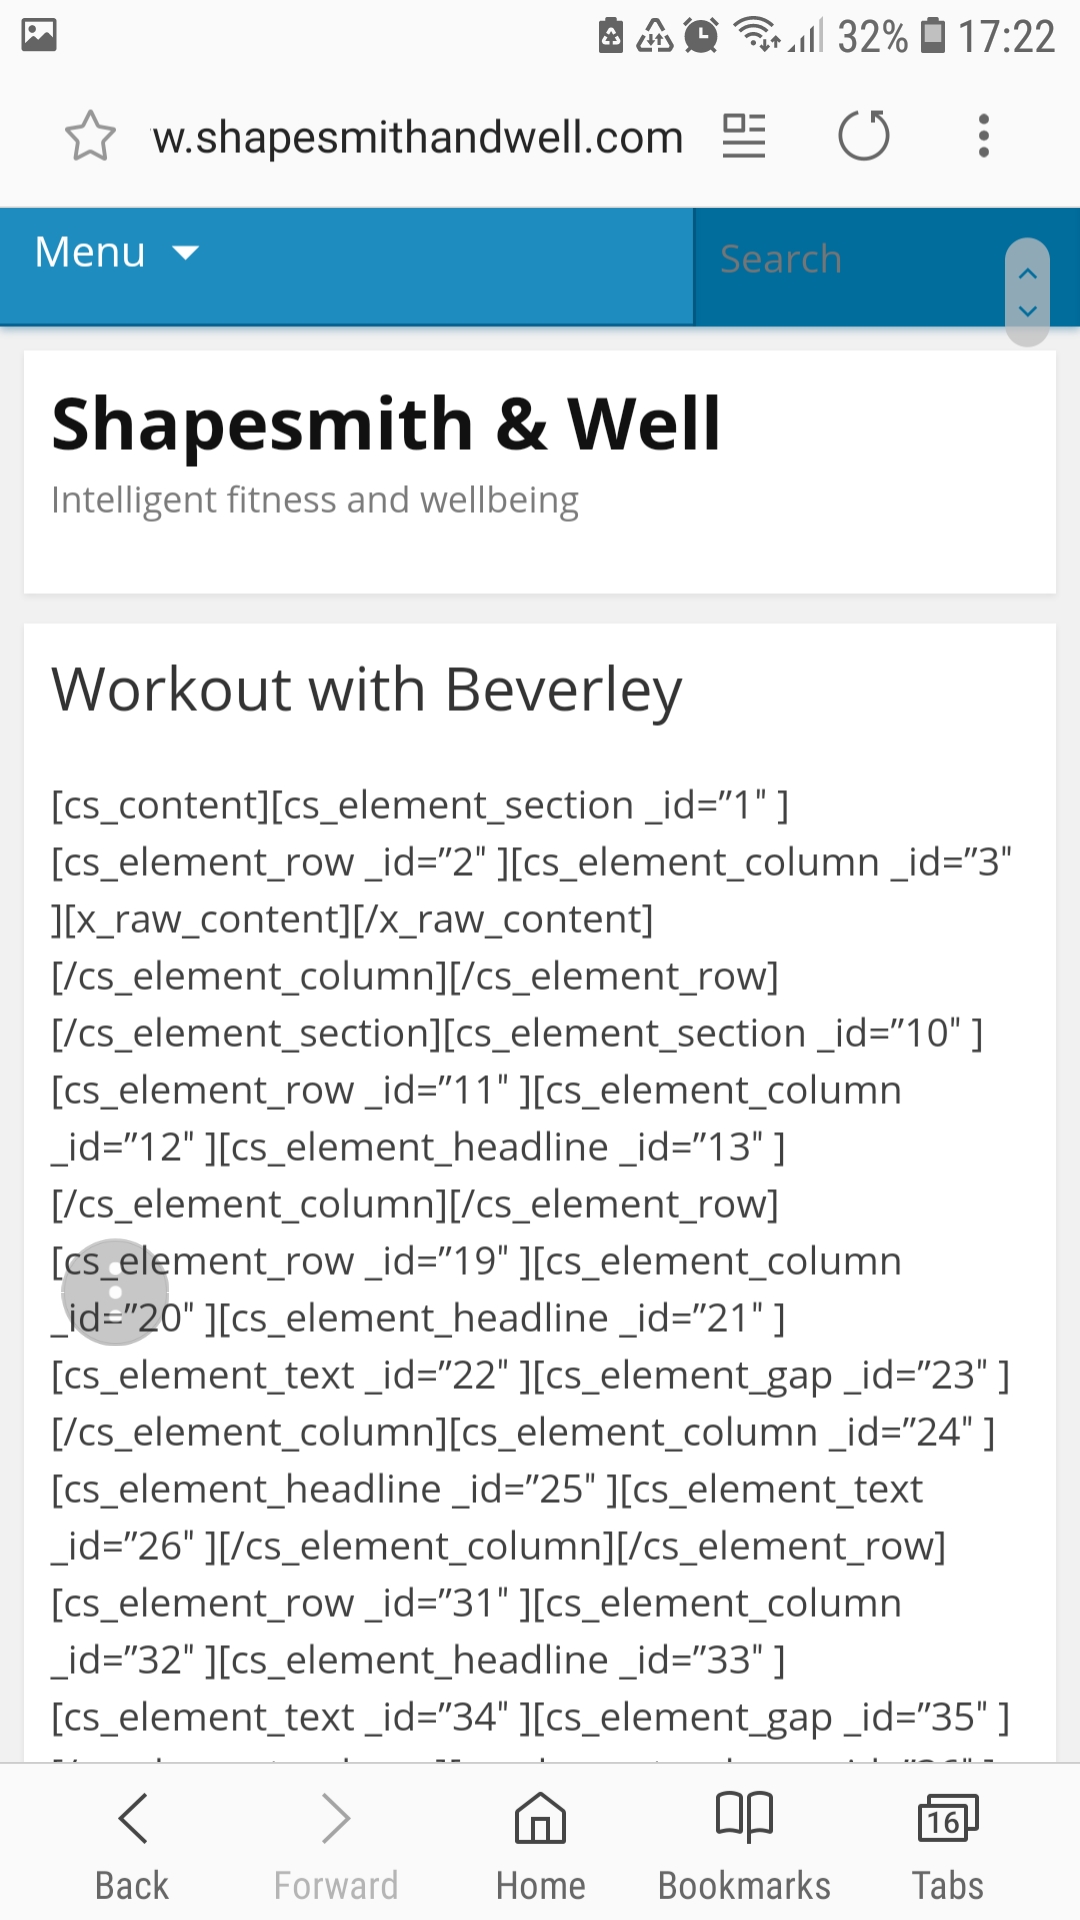Open reader mode icon in address bar
This screenshot has height=1920, width=1080.
(x=744, y=135)
